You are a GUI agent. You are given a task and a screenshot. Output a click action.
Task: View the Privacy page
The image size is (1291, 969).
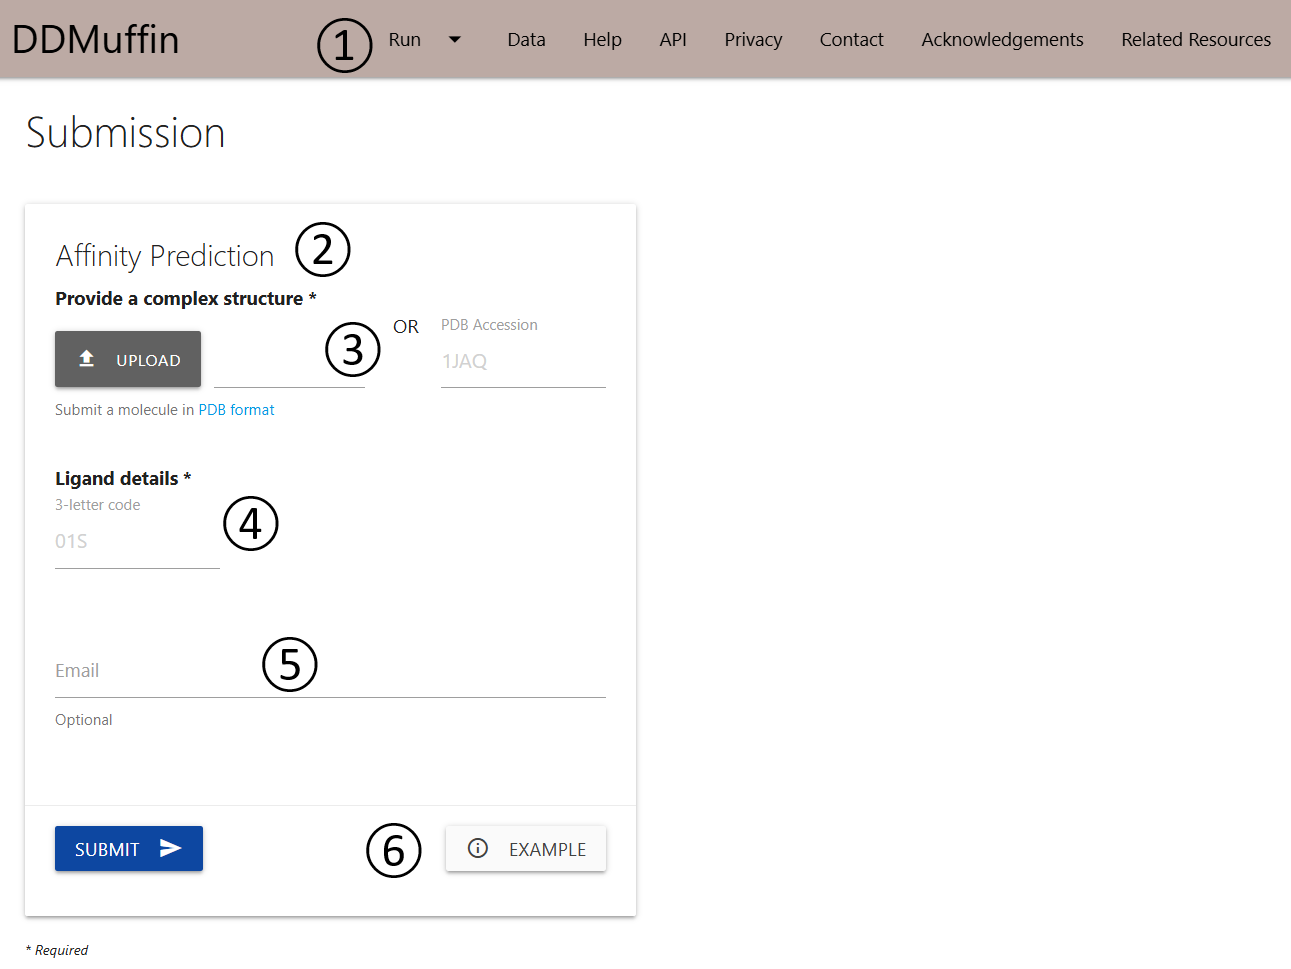[x=752, y=39]
